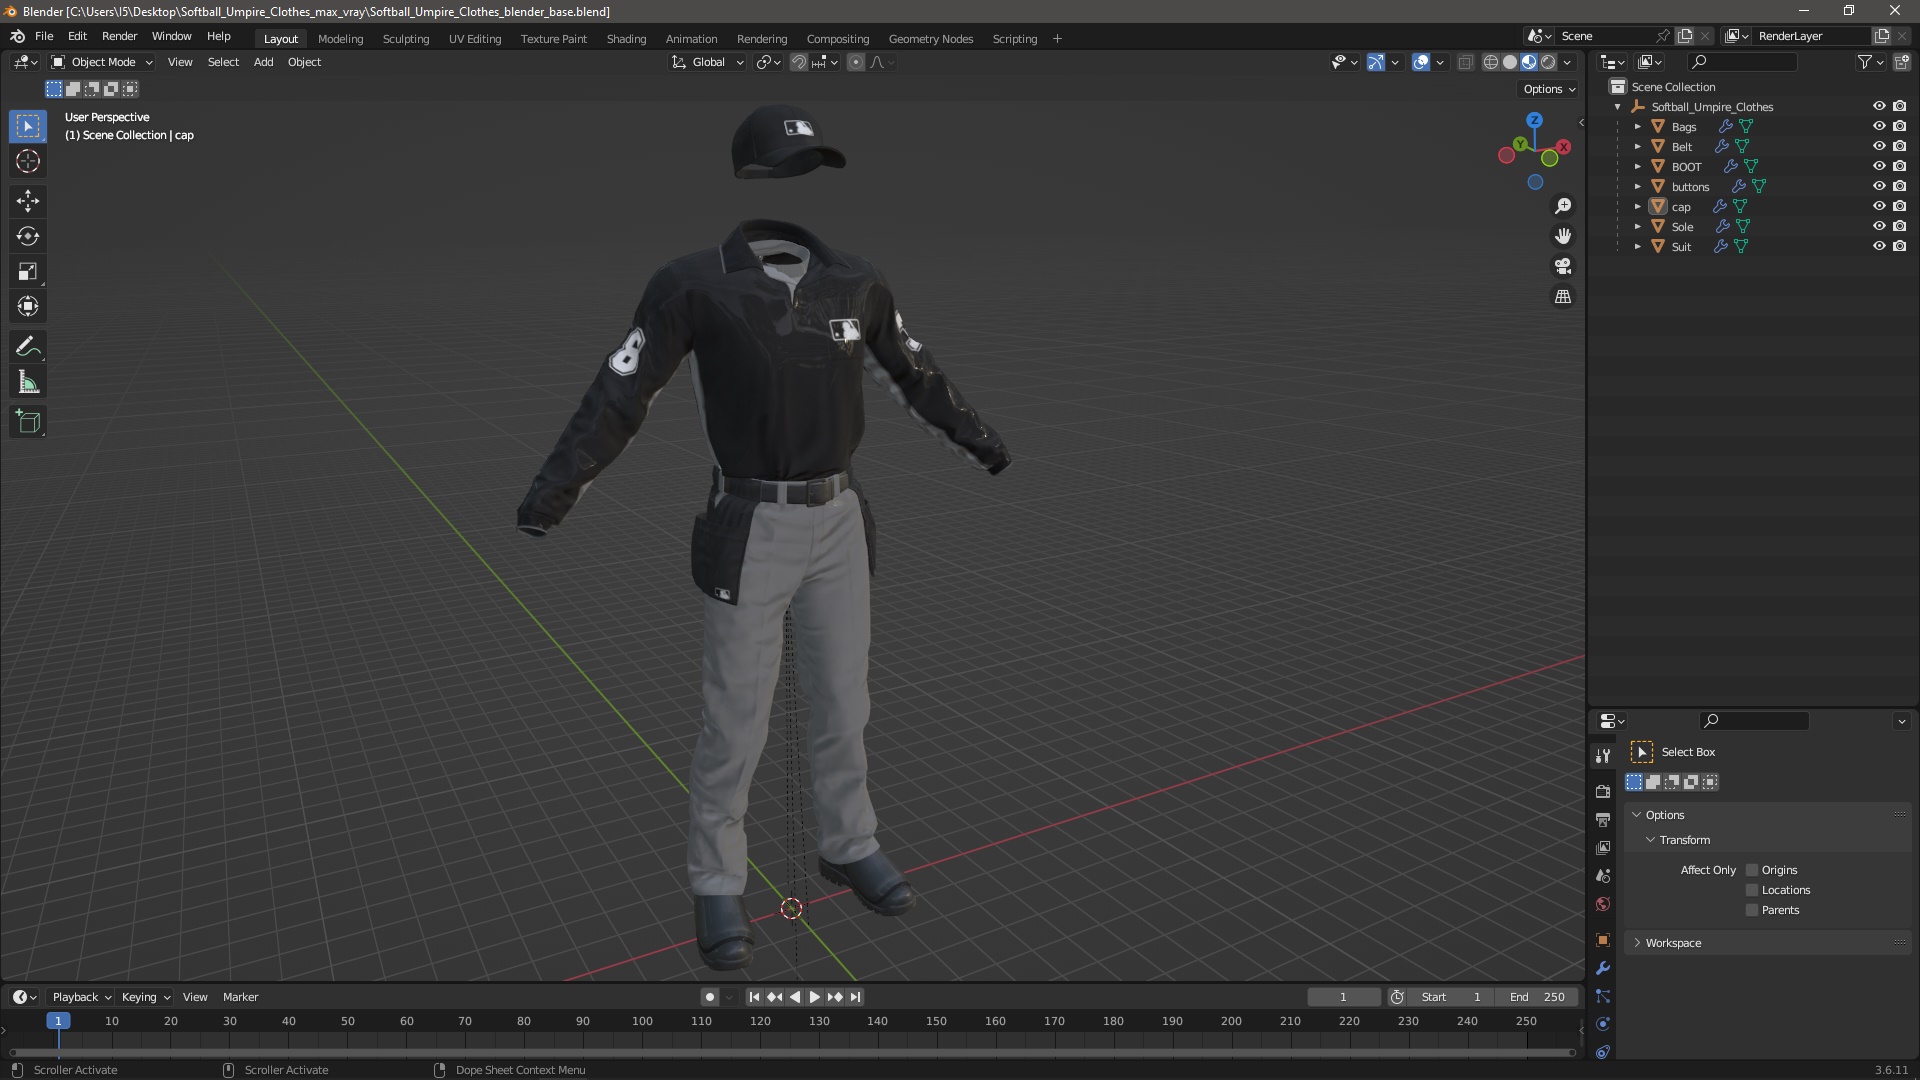The width and height of the screenshot is (1920, 1080).
Task: Enable Affect Only Locations checkbox
Action: coord(1752,890)
